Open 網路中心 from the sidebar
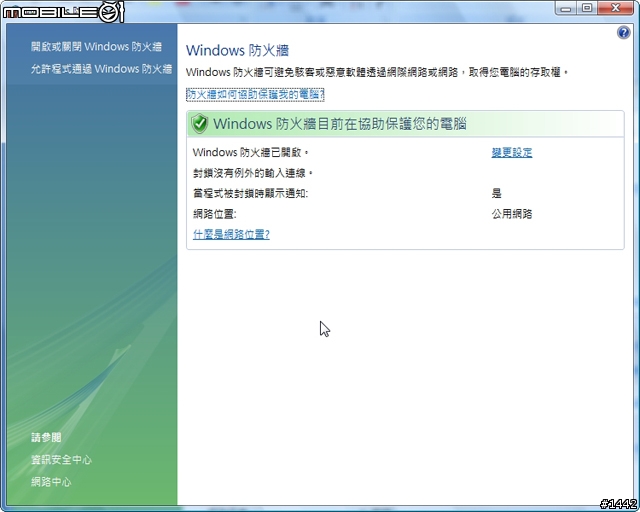Image resolution: width=640 pixels, height=512 pixels. [51, 482]
